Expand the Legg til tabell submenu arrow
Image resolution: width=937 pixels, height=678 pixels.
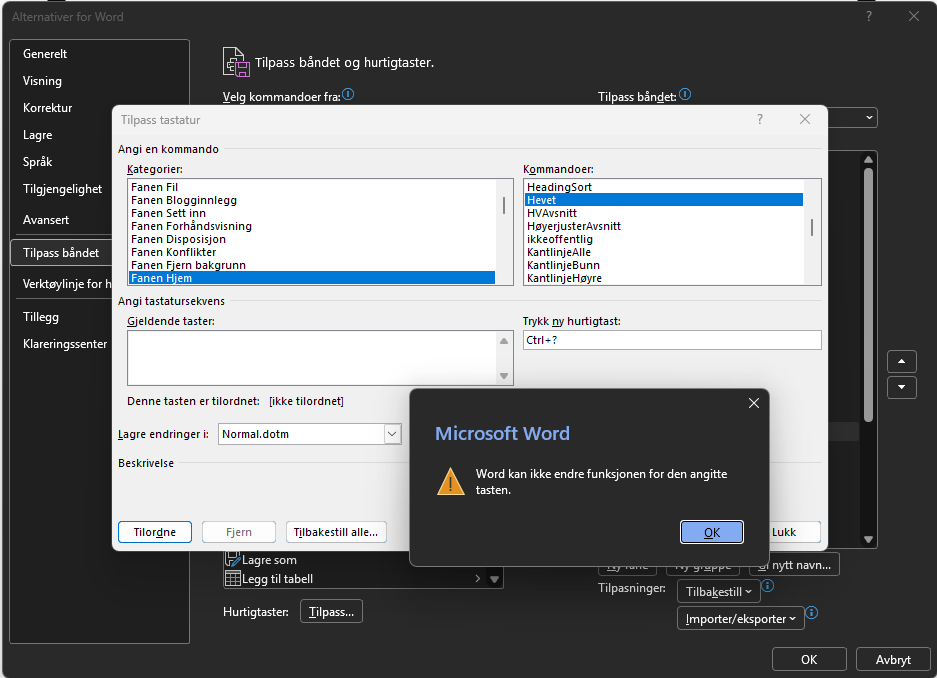(x=477, y=578)
